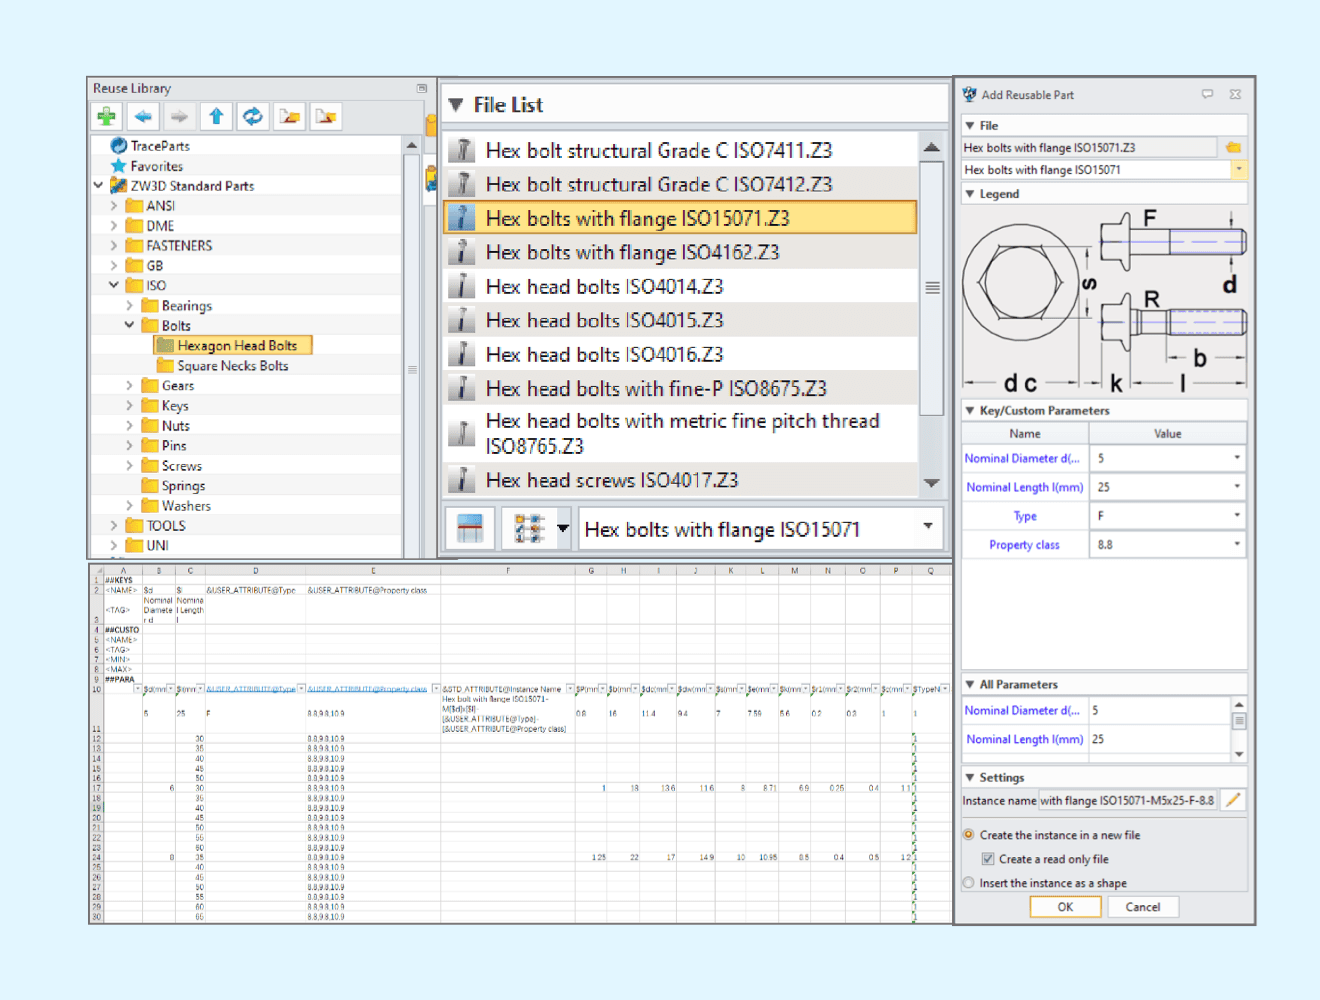
Task: Expand the Gears folder in tree
Action: [129, 386]
